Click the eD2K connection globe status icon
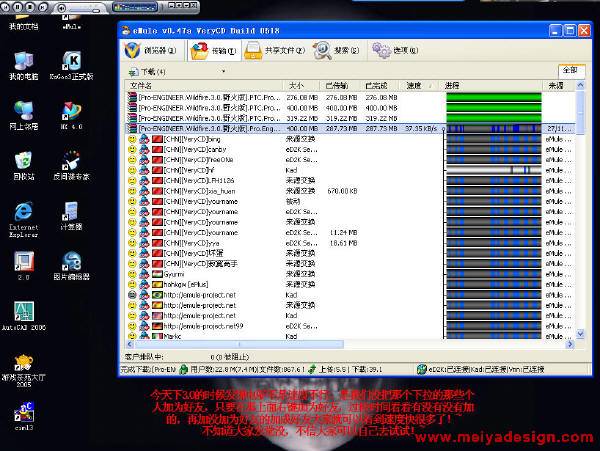Screen dimensions: 600x451 [x=422, y=369]
